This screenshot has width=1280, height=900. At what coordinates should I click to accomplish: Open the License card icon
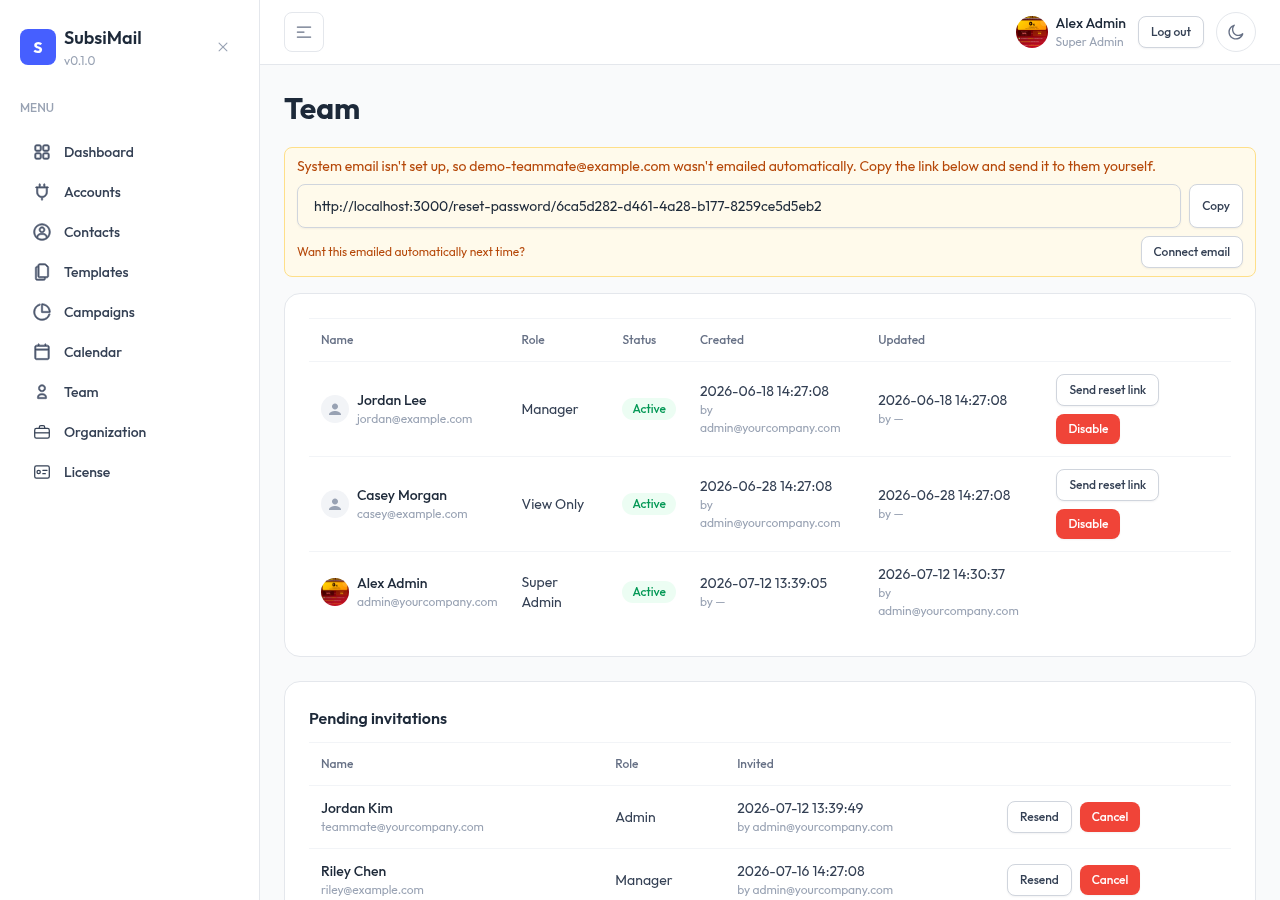pyautogui.click(x=42, y=472)
